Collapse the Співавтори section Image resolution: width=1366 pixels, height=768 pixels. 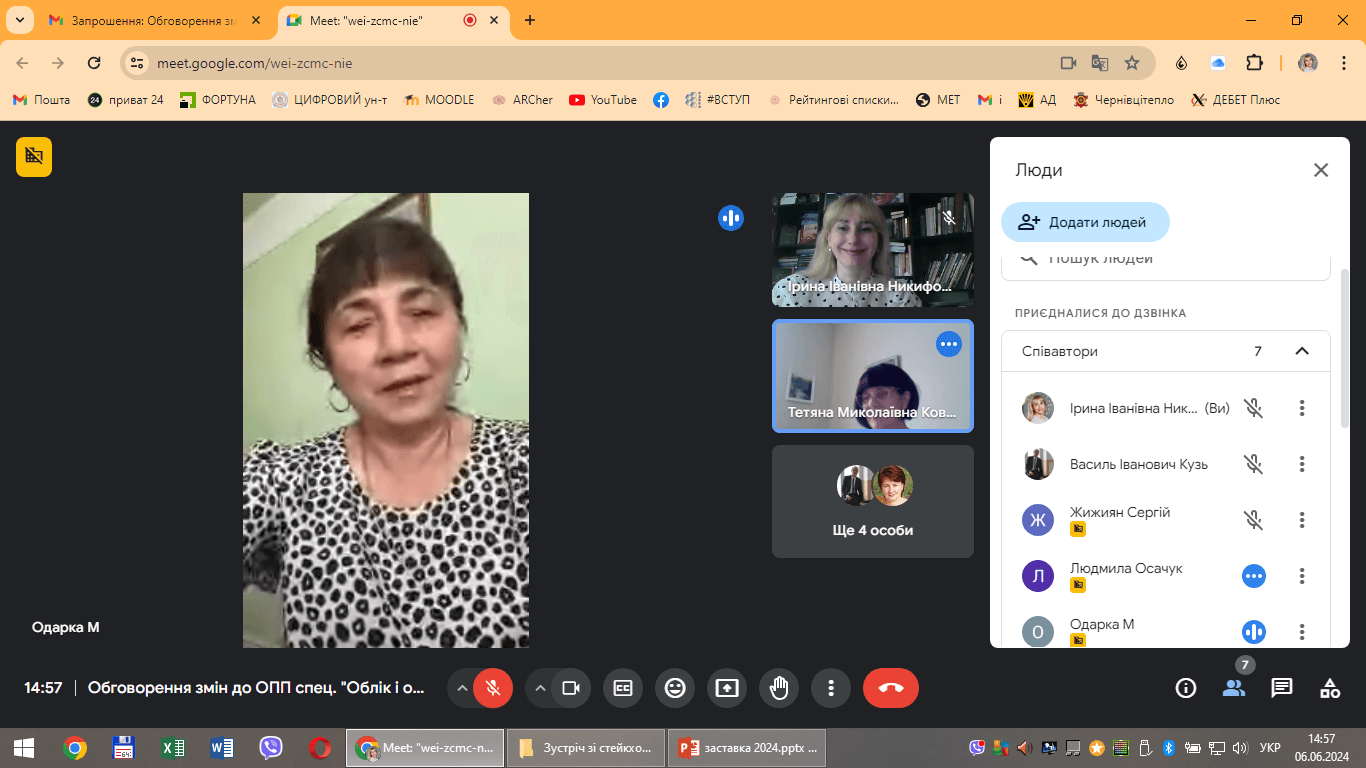click(1302, 351)
